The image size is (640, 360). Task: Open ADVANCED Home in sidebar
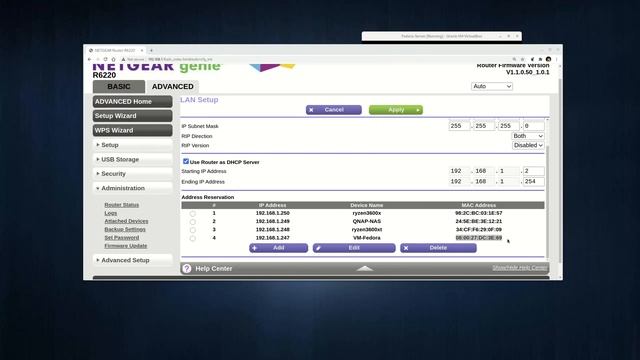click(x=133, y=102)
